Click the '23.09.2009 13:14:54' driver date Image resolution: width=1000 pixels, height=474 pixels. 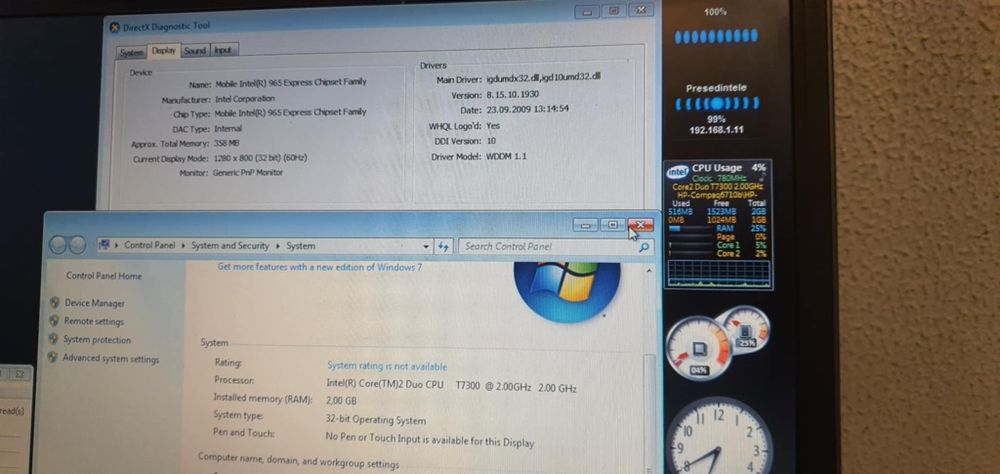tap(527, 109)
